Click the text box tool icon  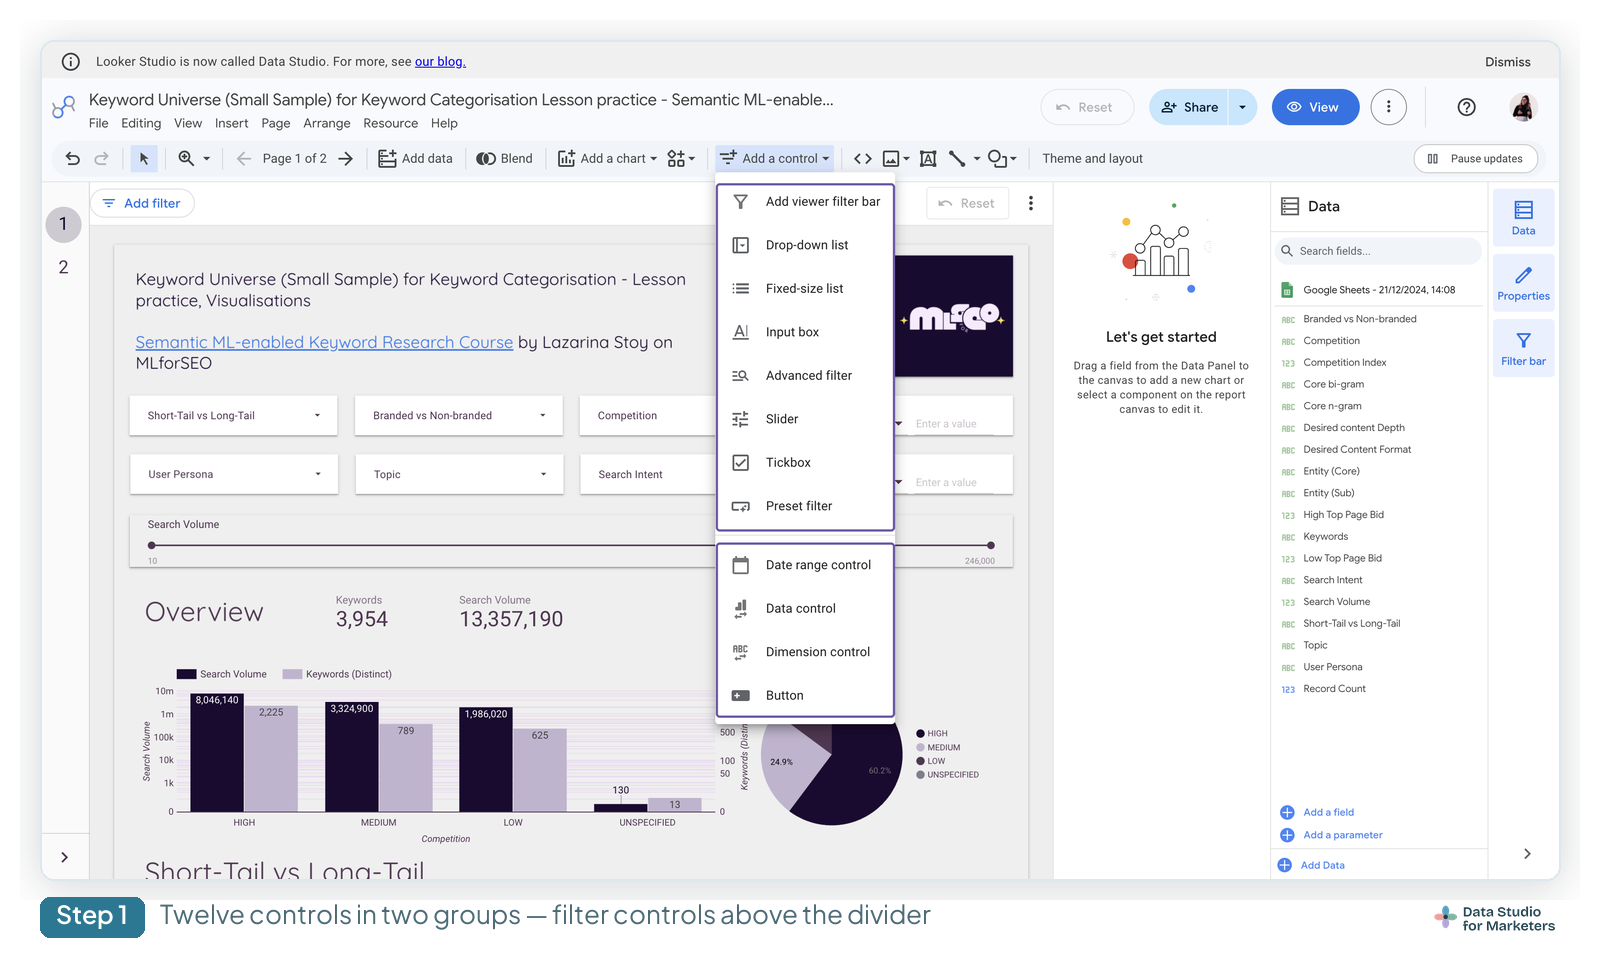[928, 158]
